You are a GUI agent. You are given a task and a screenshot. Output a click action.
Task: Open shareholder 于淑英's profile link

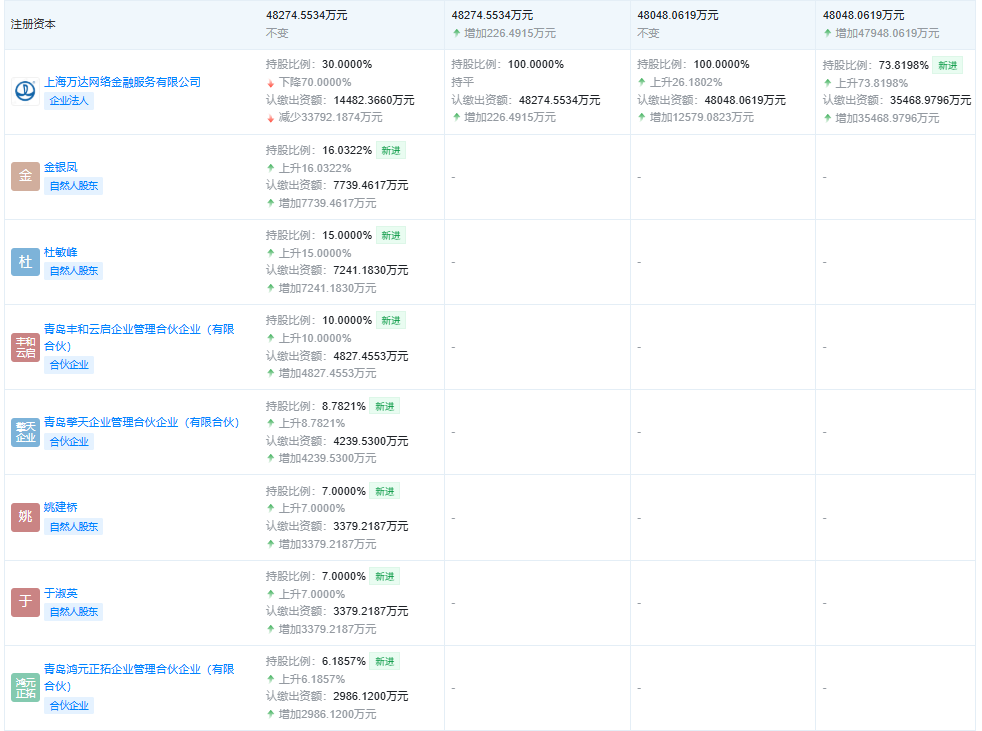[x=61, y=593]
